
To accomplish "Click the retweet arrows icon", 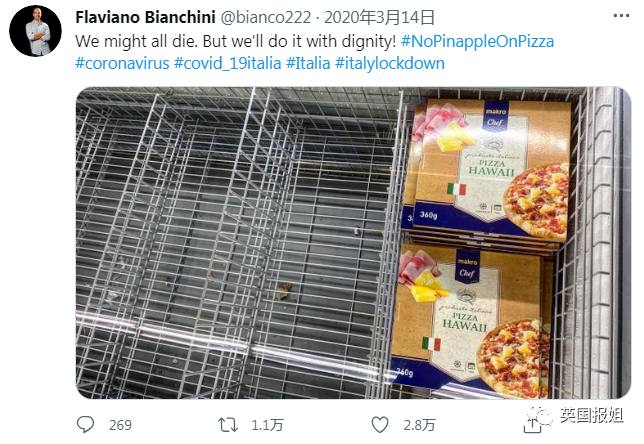I will pyautogui.click(x=228, y=425).
